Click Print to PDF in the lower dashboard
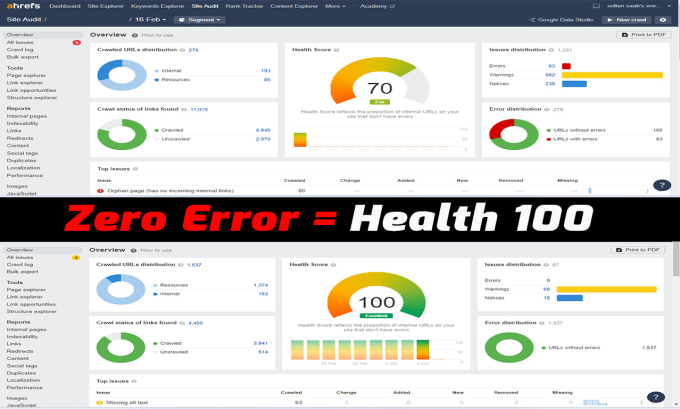Image resolution: width=680 pixels, height=409 pixels. coord(638,250)
